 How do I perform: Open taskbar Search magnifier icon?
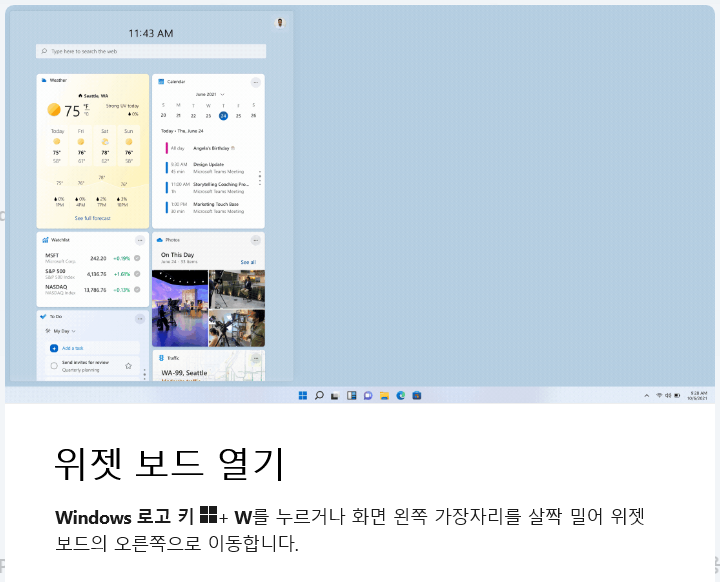coord(319,396)
